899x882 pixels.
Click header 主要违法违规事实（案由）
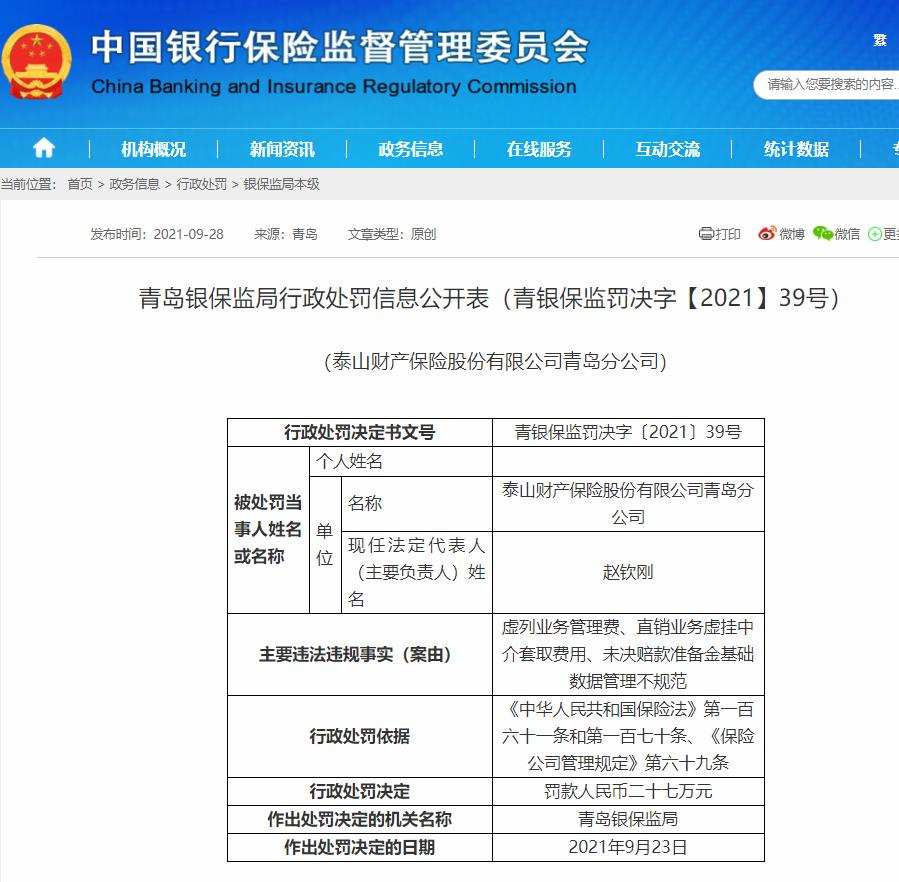[x=359, y=654]
